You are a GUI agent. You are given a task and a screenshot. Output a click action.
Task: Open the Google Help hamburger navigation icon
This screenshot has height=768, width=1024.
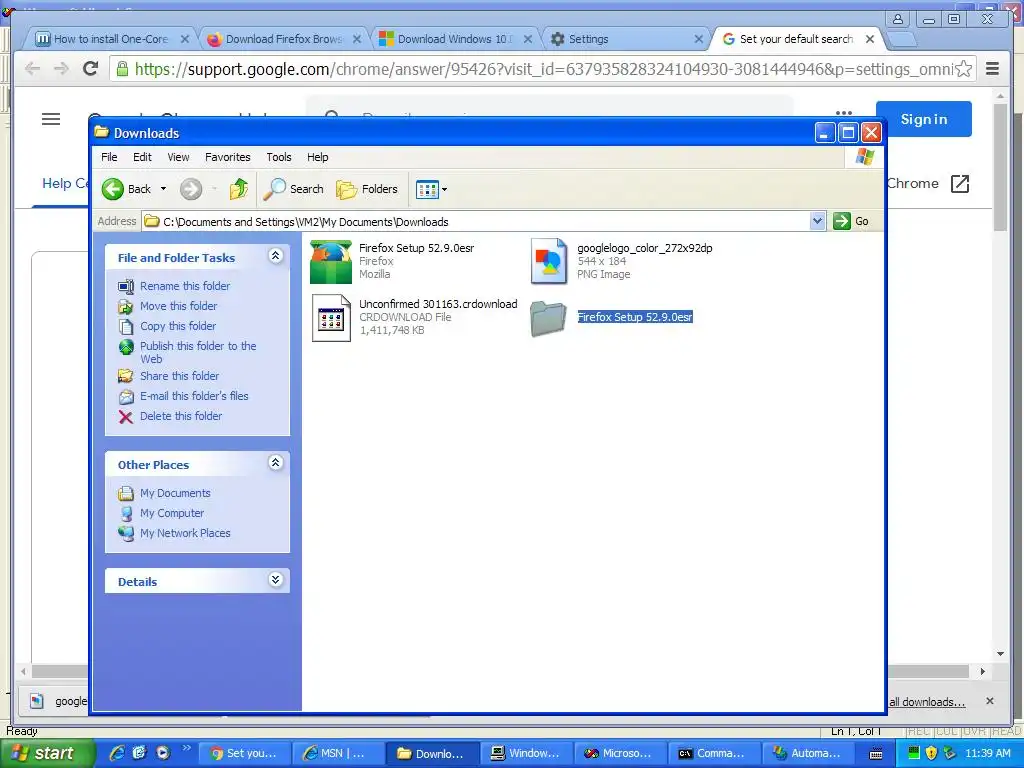(x=51, y=119)
